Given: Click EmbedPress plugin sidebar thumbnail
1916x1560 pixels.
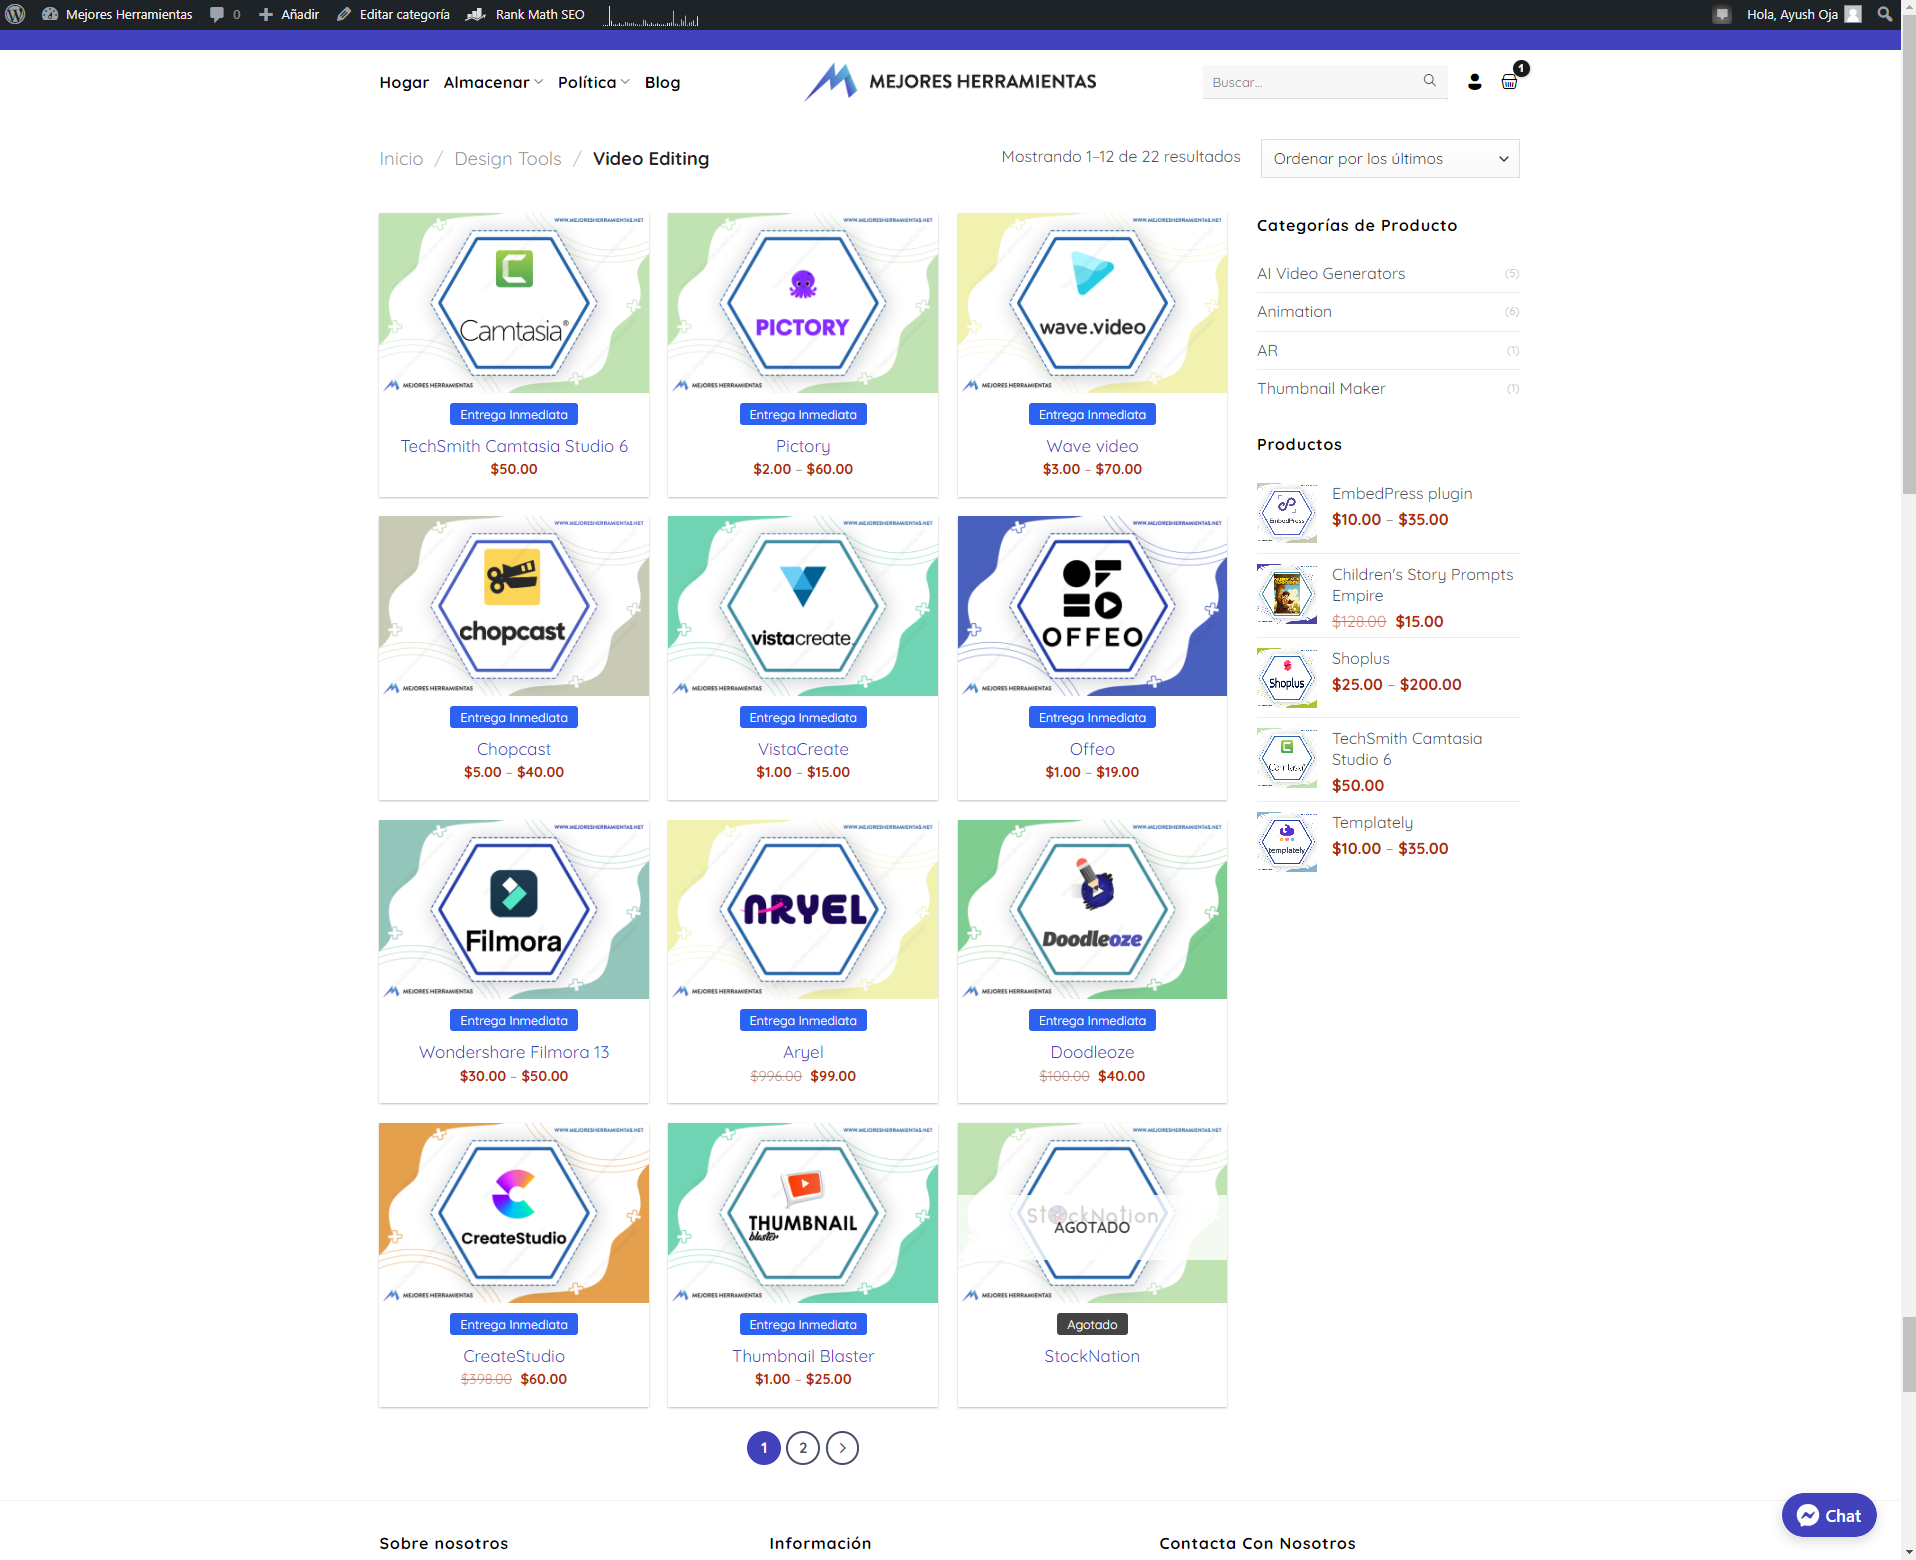Looking at the screenshot, I should (x=1287, y=513).
